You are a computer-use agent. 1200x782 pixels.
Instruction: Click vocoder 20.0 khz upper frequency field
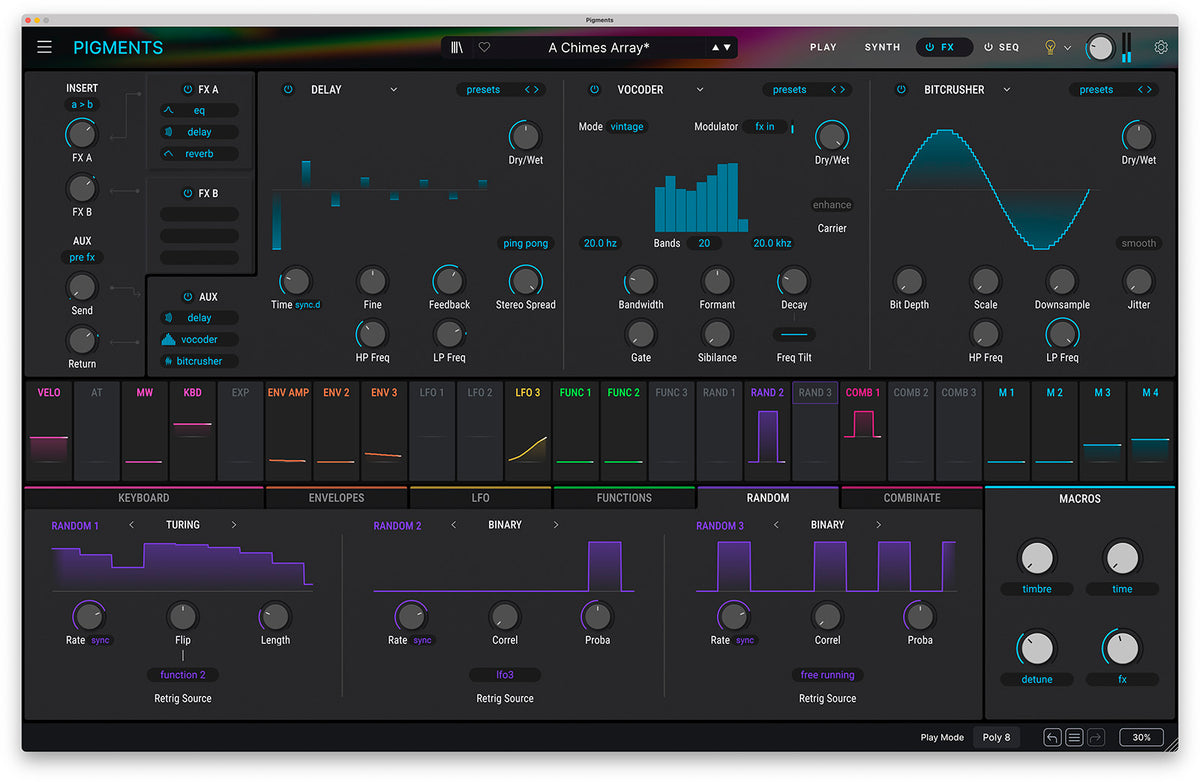pyautogui.click(x=772, y=243)
